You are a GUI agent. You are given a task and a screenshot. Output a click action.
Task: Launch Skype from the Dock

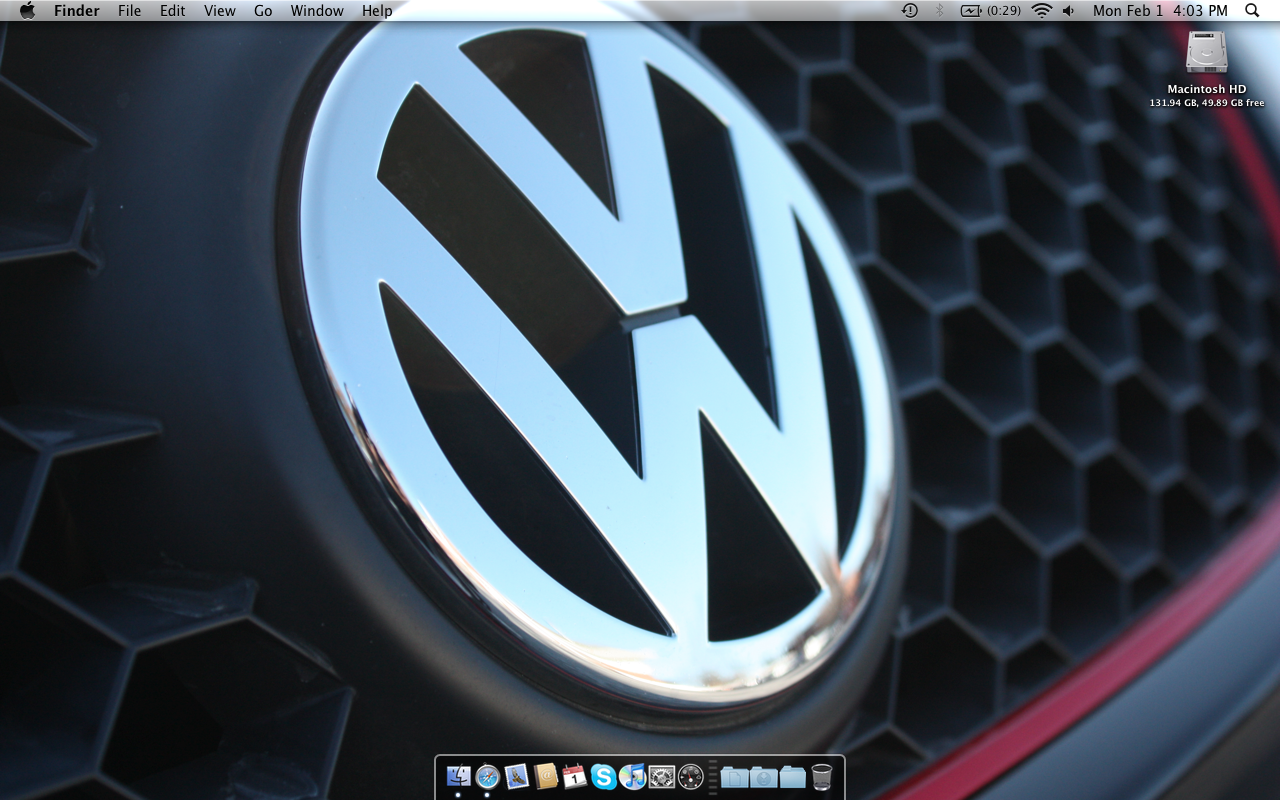(603, 776)
